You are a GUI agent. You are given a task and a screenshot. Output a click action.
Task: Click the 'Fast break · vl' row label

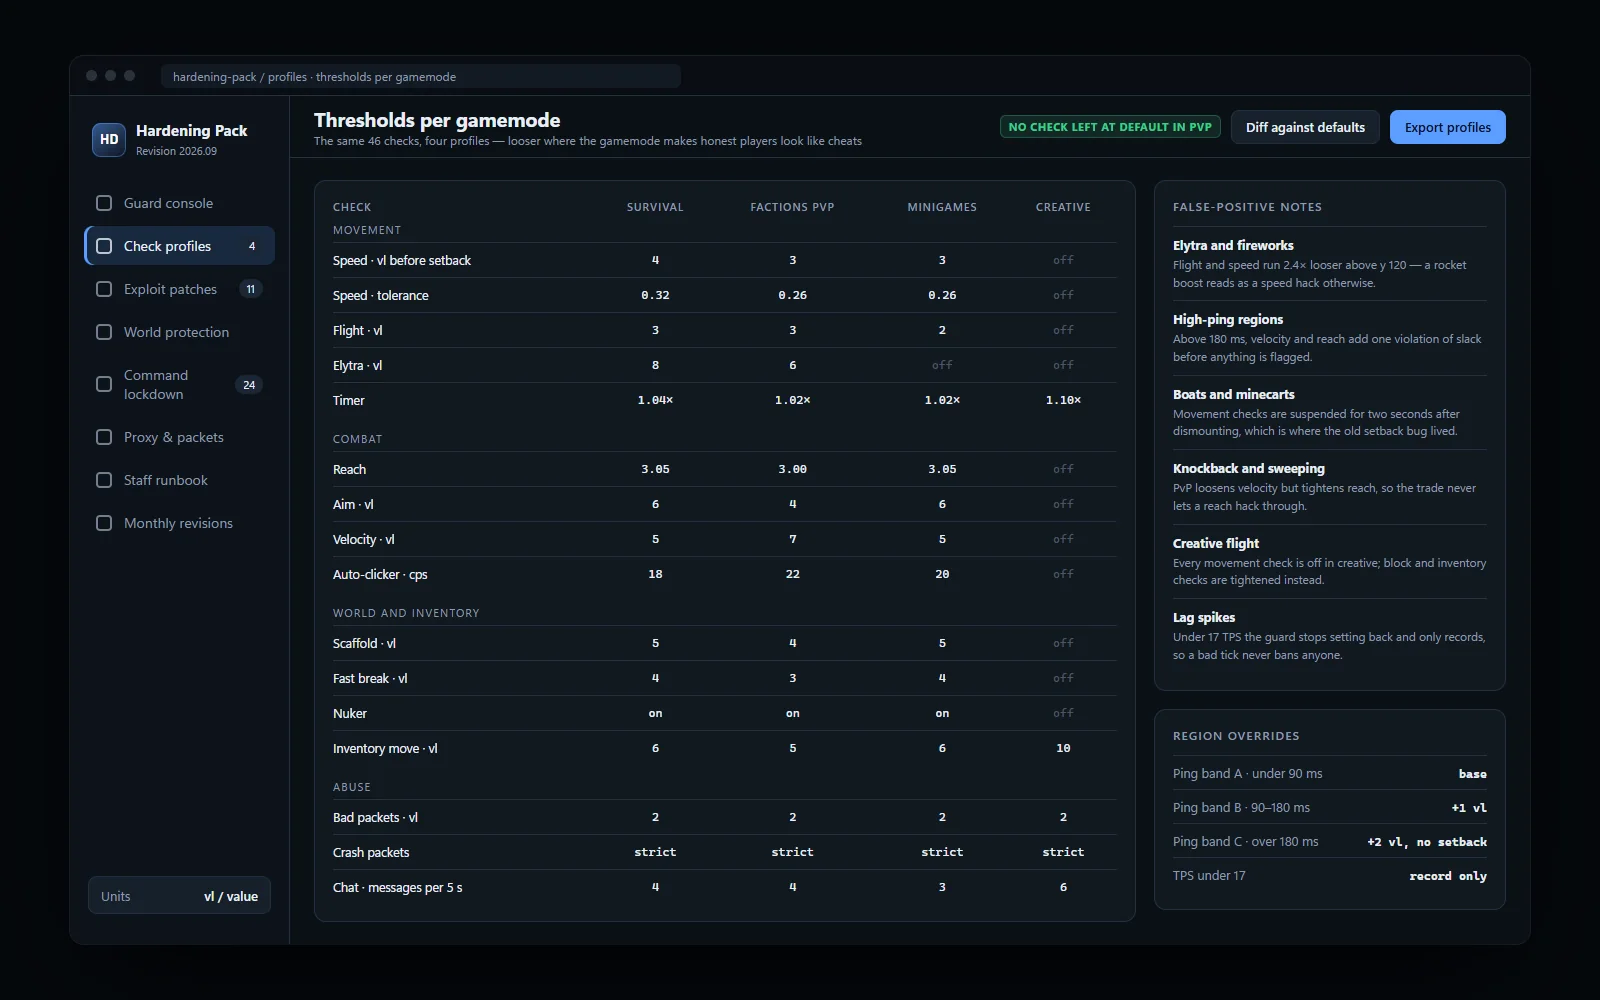click(370, 678)
